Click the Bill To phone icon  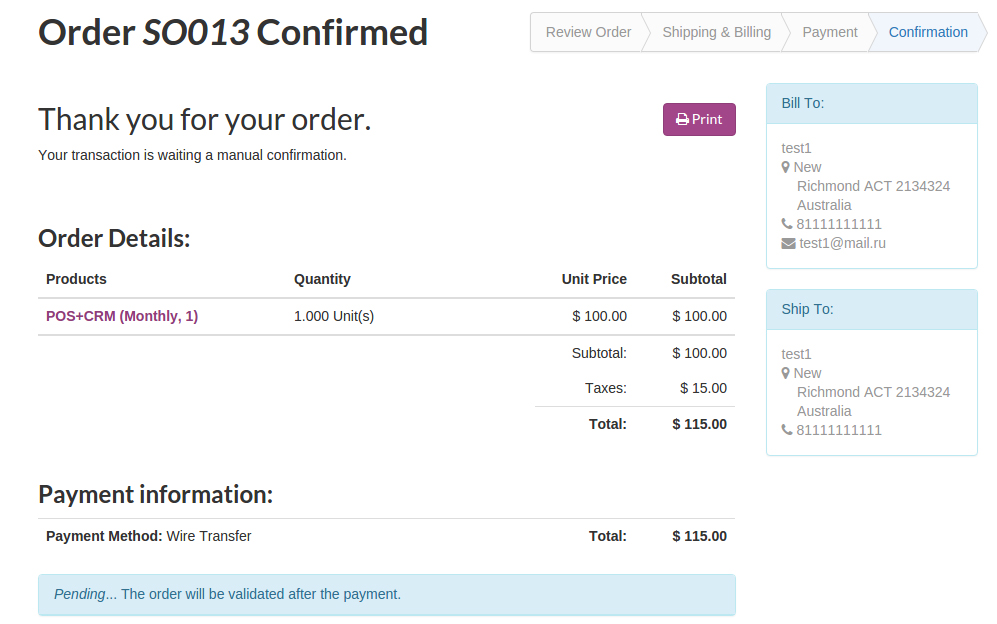click(786, 224)
